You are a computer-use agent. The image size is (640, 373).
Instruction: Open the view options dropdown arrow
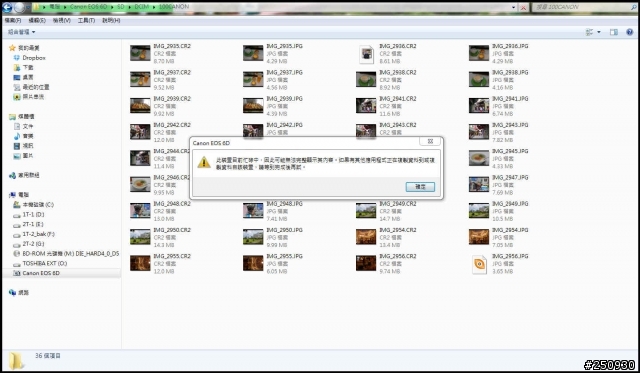tap(599, 32)
